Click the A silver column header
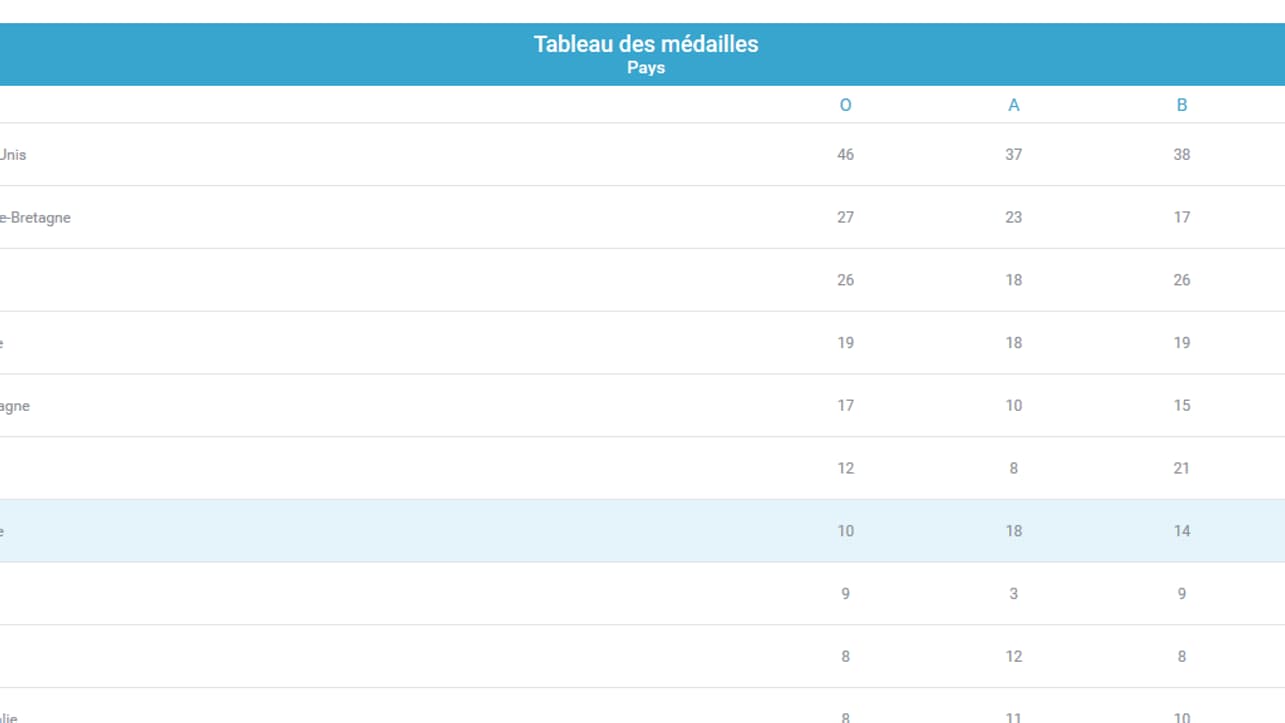 [1013, 105]
